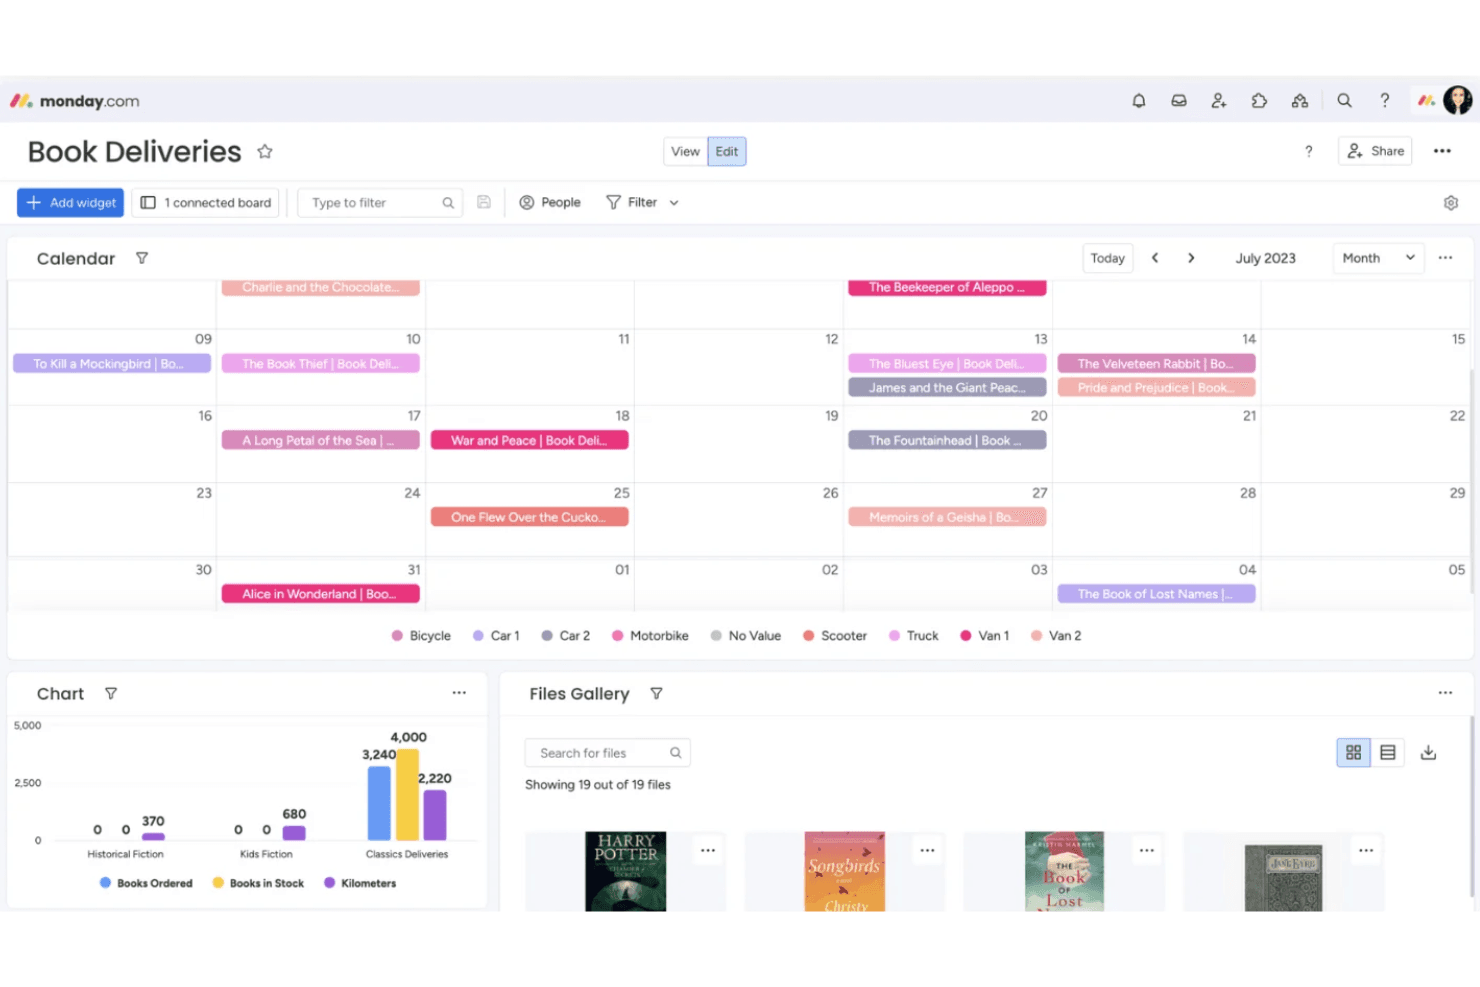The image size is (1480, 987).
Task: Open the notifications bell
Action: pos(1138,100)
